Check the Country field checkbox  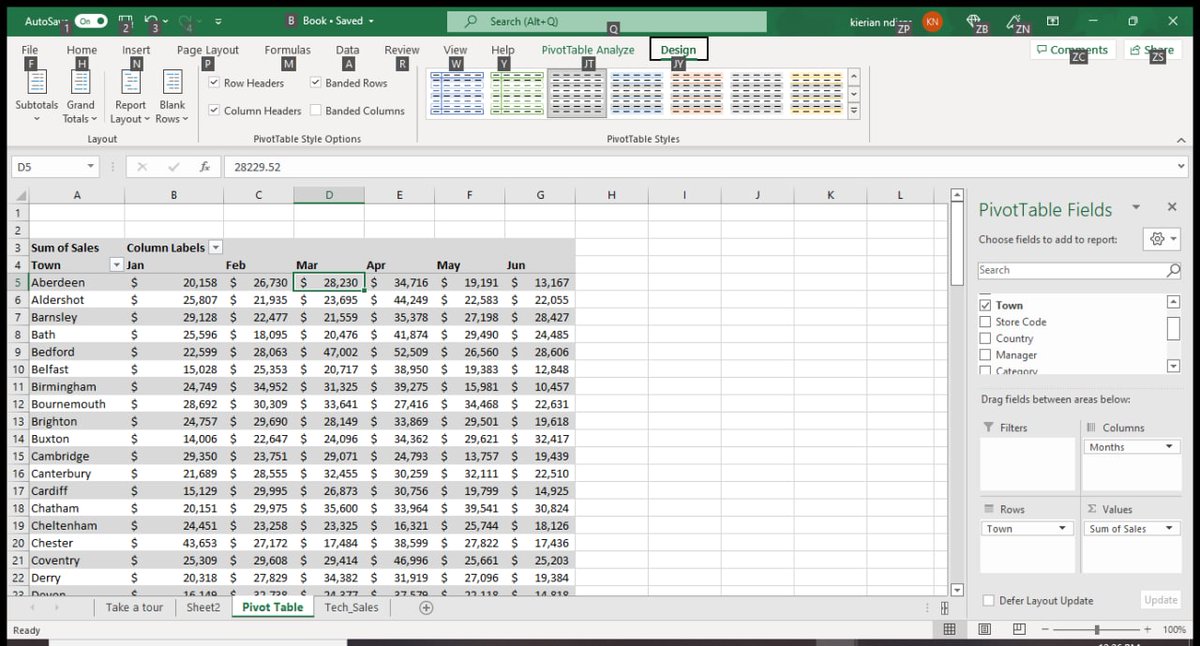pyautogui.click(x=986, y=338)
